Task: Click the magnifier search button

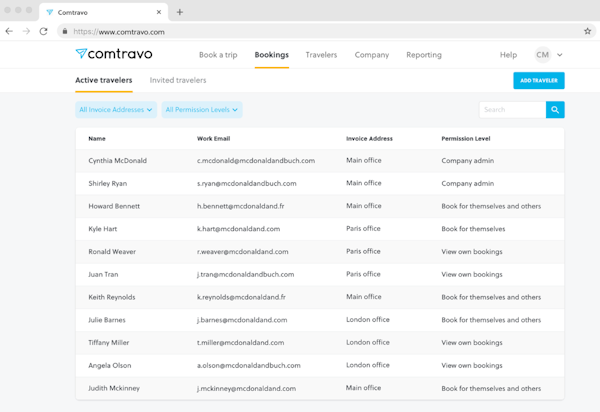Action: 555,110
